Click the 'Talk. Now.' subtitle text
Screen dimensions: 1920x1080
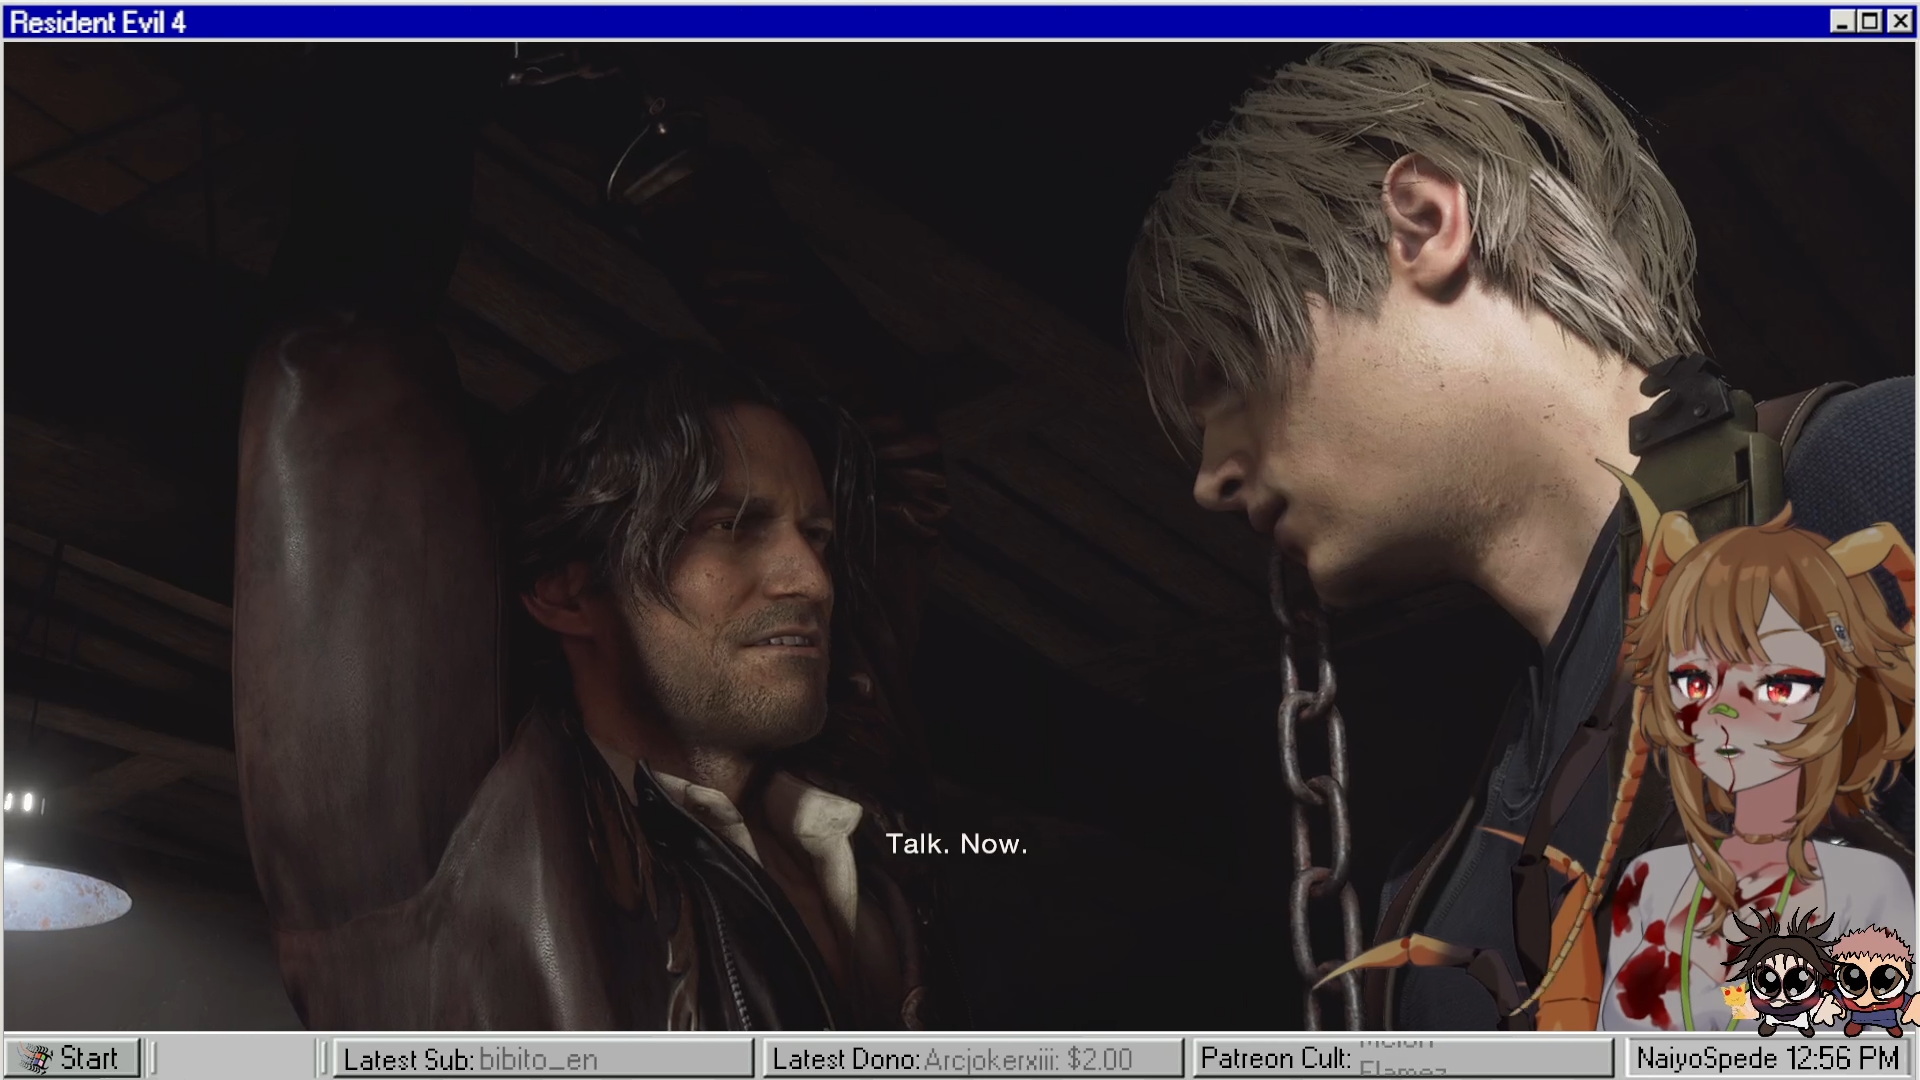click(x=956, y=844)
